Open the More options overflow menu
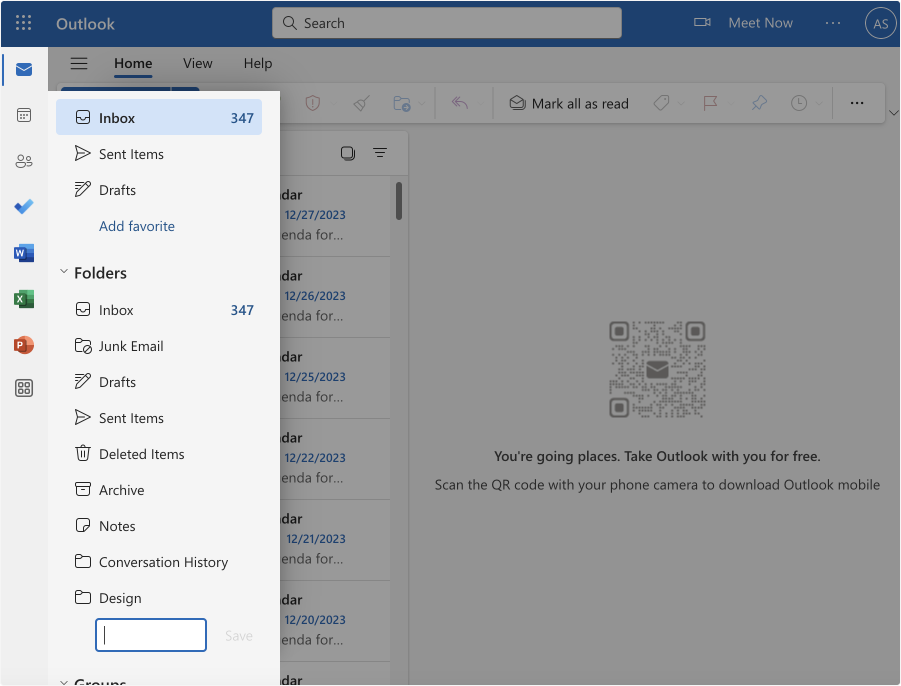Image resolution: width=901 pixels, height=686 pixels. [858, 102]
